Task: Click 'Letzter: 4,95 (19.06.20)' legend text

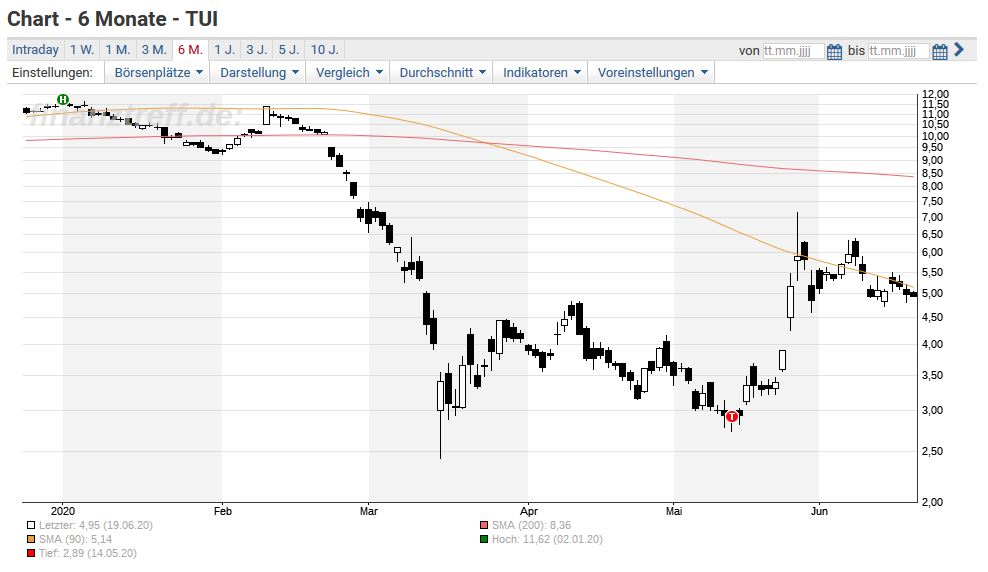Action: pyautogui.click(x=96, y=525)
